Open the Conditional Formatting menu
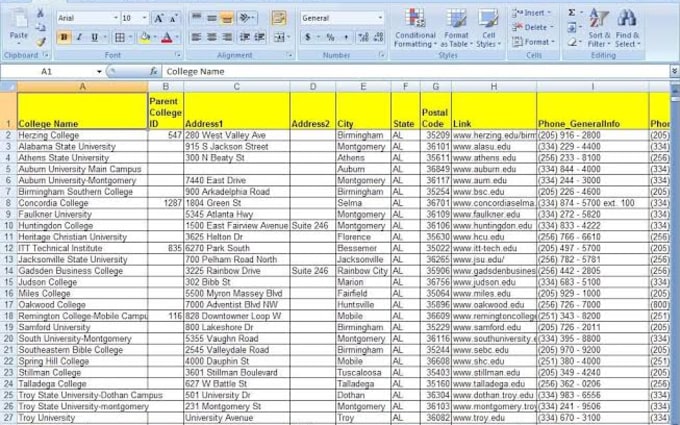Image resolution: width=680 pixels, height=425 pixels. (x=415, y=28)
